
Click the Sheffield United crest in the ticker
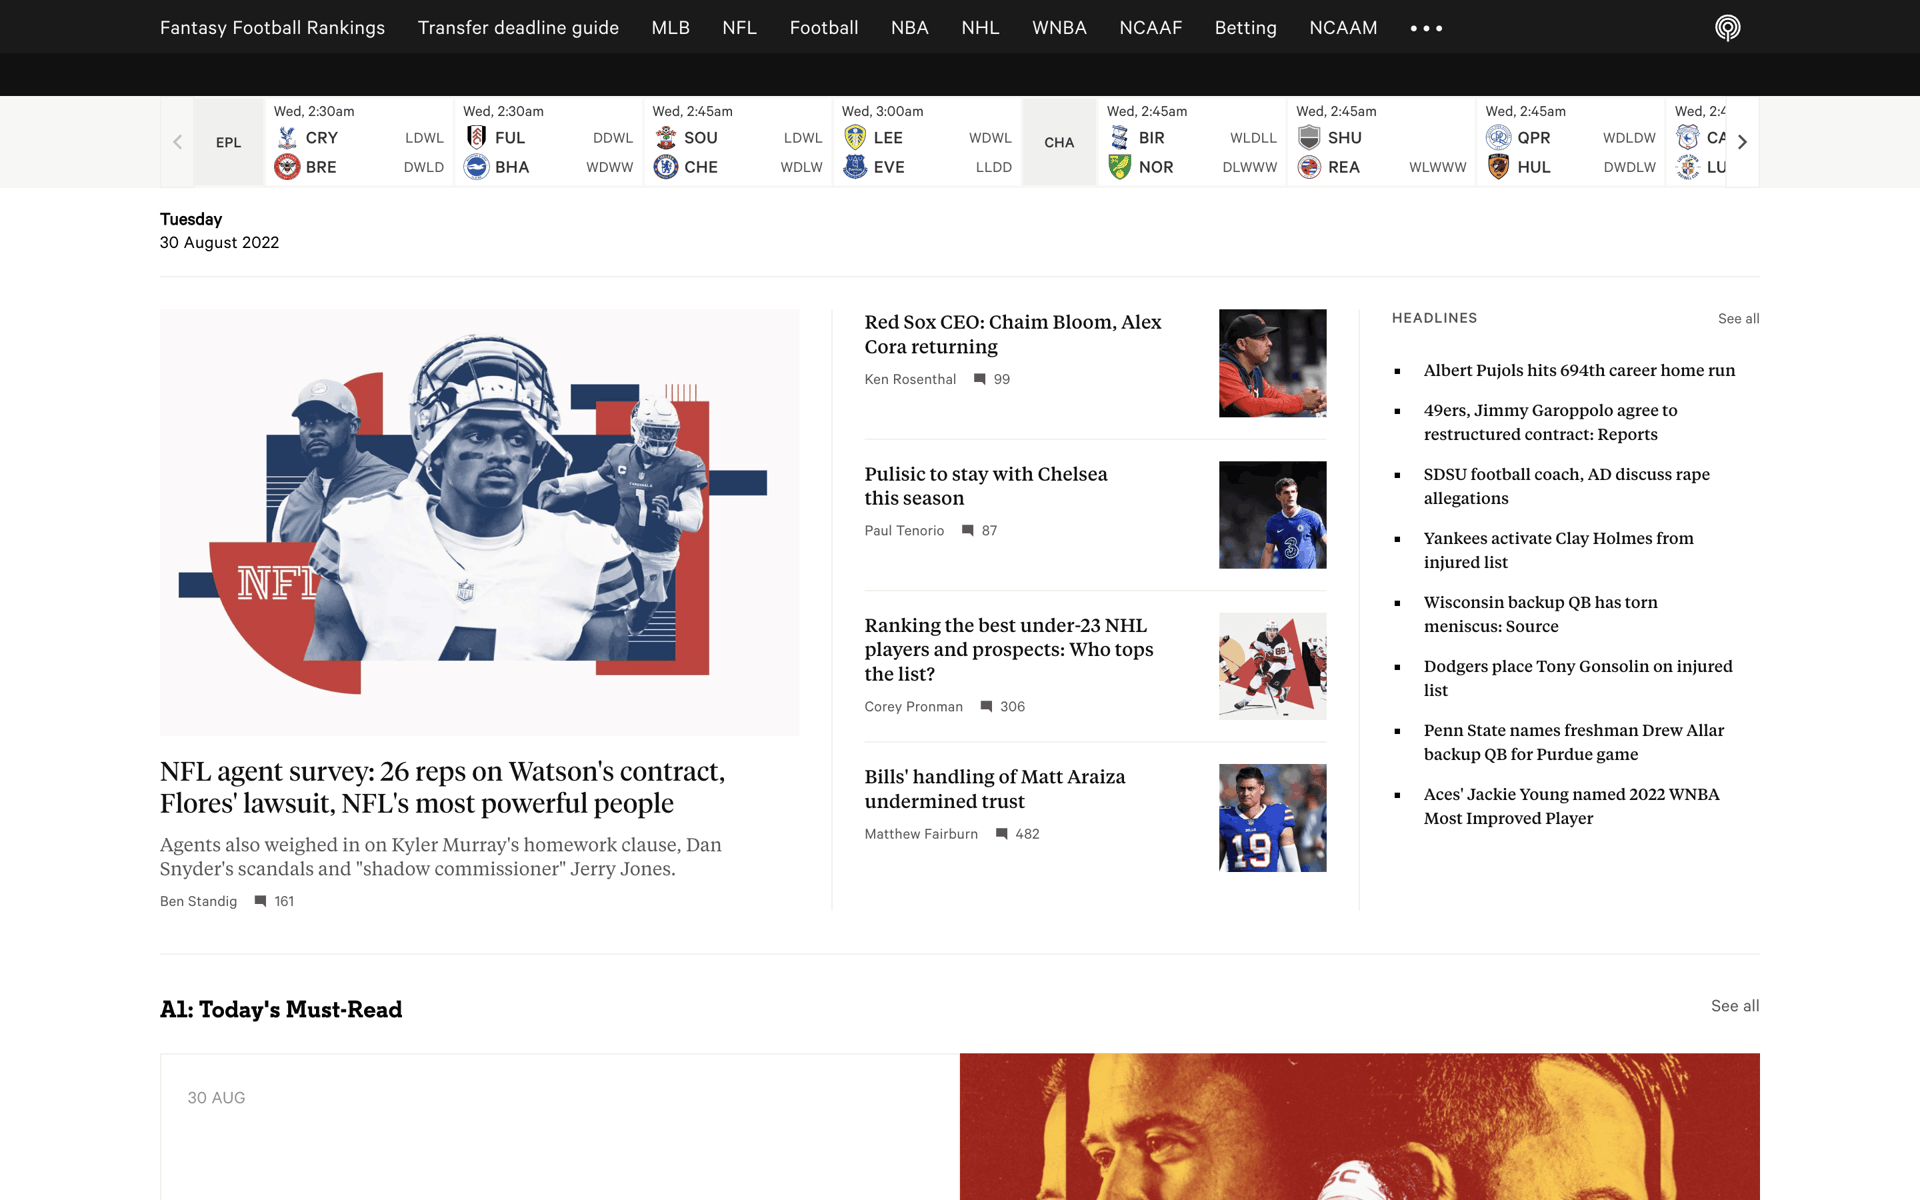pos(1309,138)
